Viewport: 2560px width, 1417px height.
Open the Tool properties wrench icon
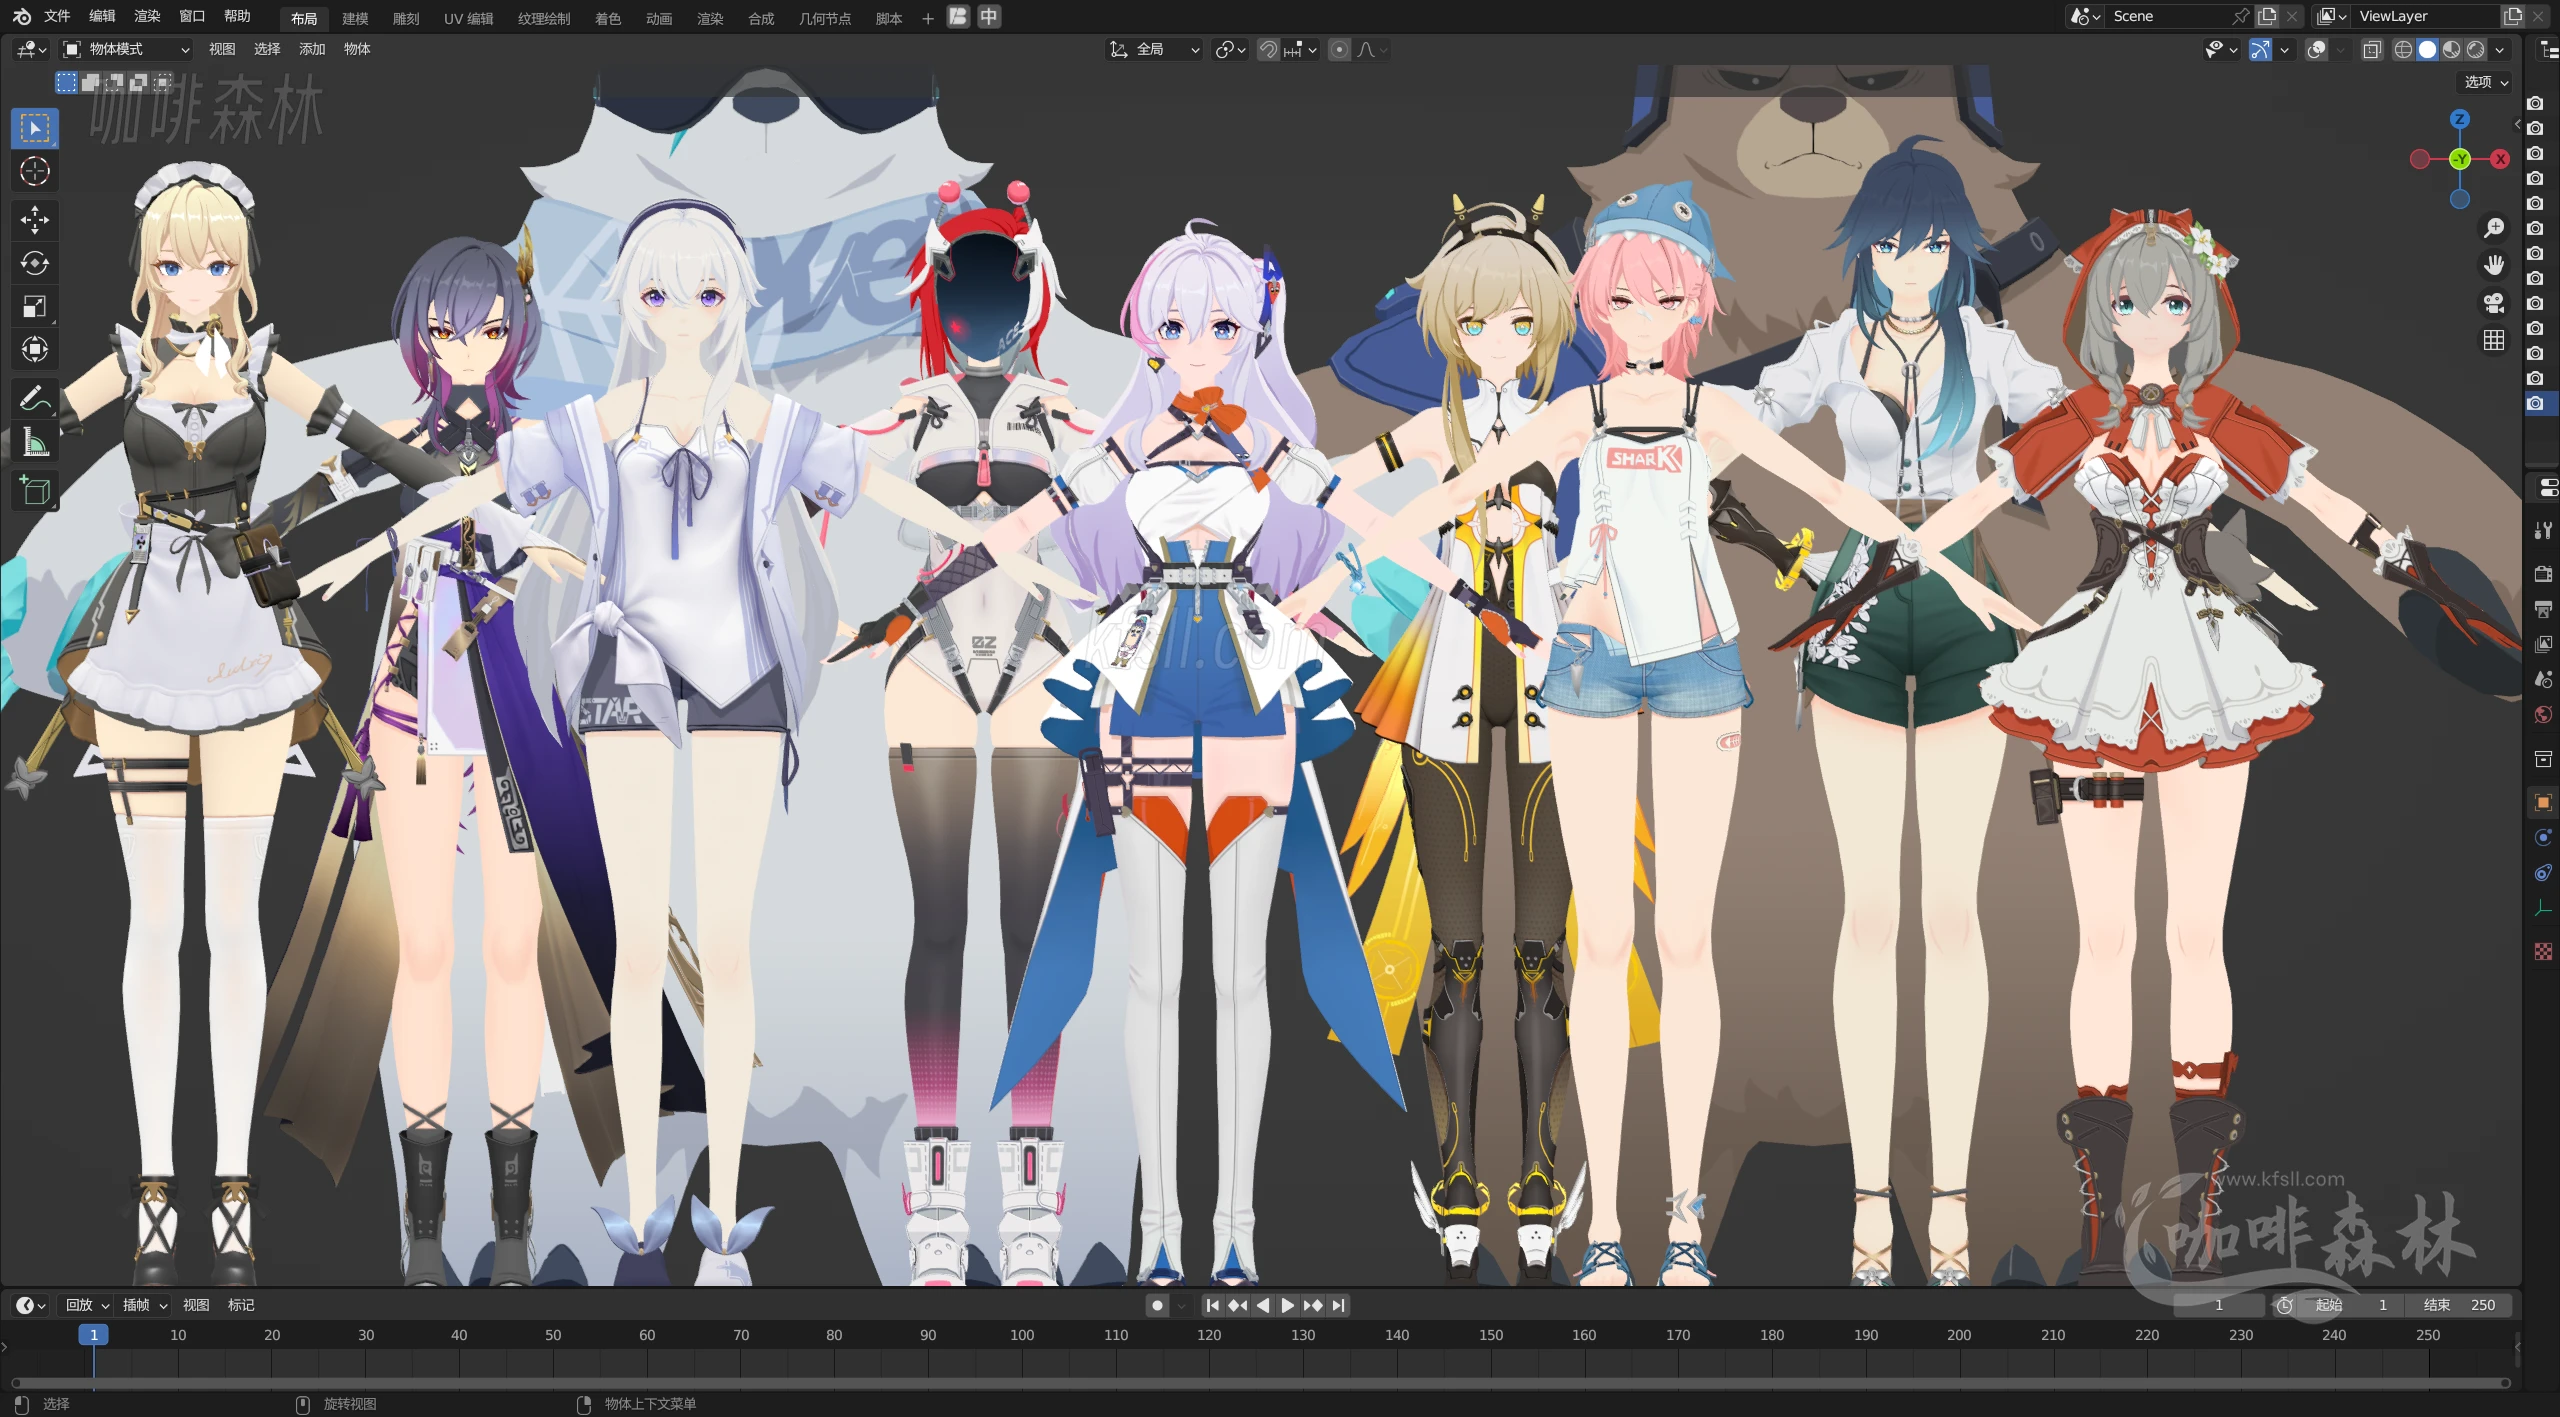[2543, 530]
